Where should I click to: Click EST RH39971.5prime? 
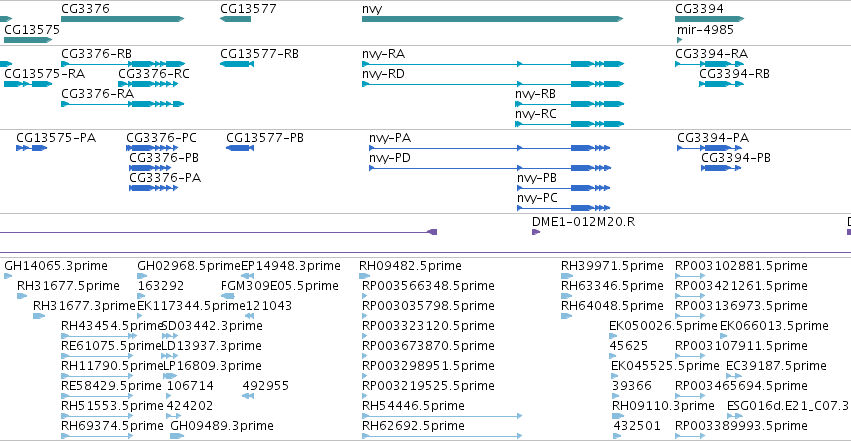(567, 276)
